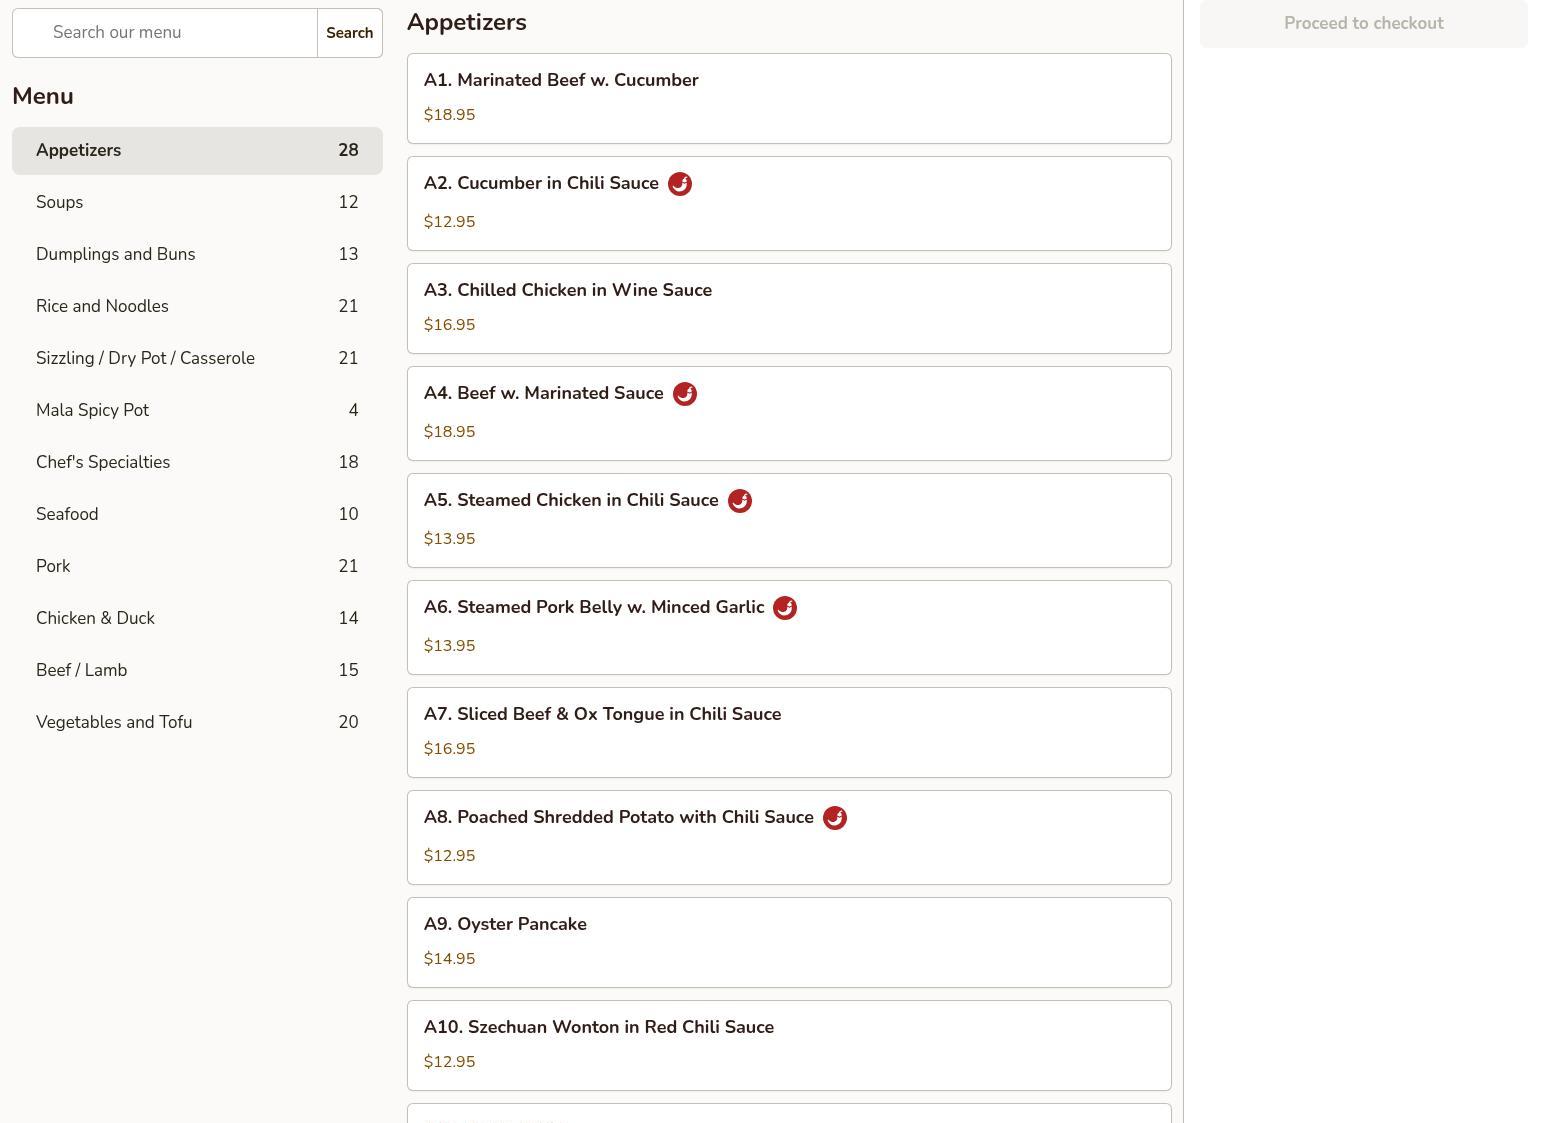Viewport: 1544px width, 1123px height.
Task: Switch to Rice and Noodles category
Action: click(x=197, y=307)
